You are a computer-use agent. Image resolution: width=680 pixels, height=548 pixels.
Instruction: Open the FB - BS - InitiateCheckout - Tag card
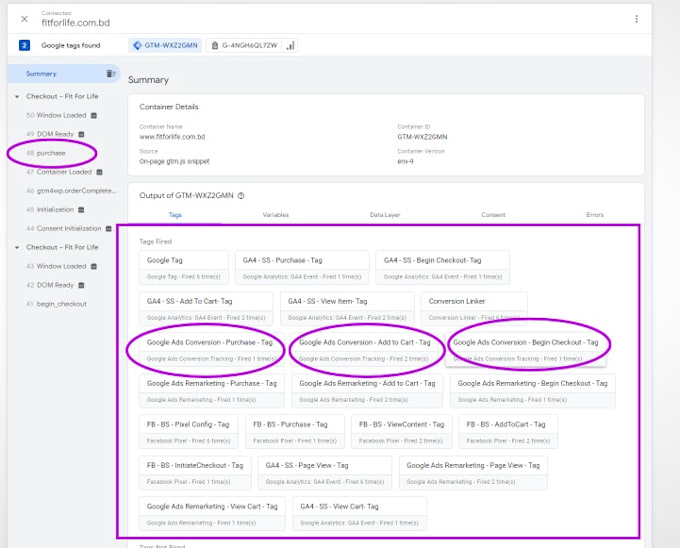[195, 473]
